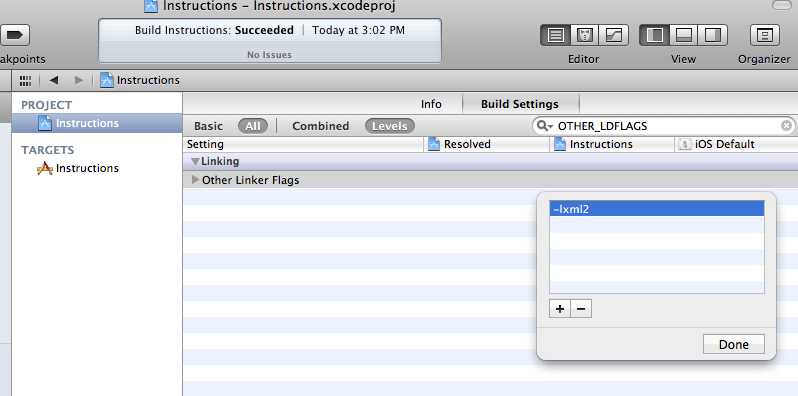
Task: Open the search options magnifier dropdown
Action: [545, 126]
